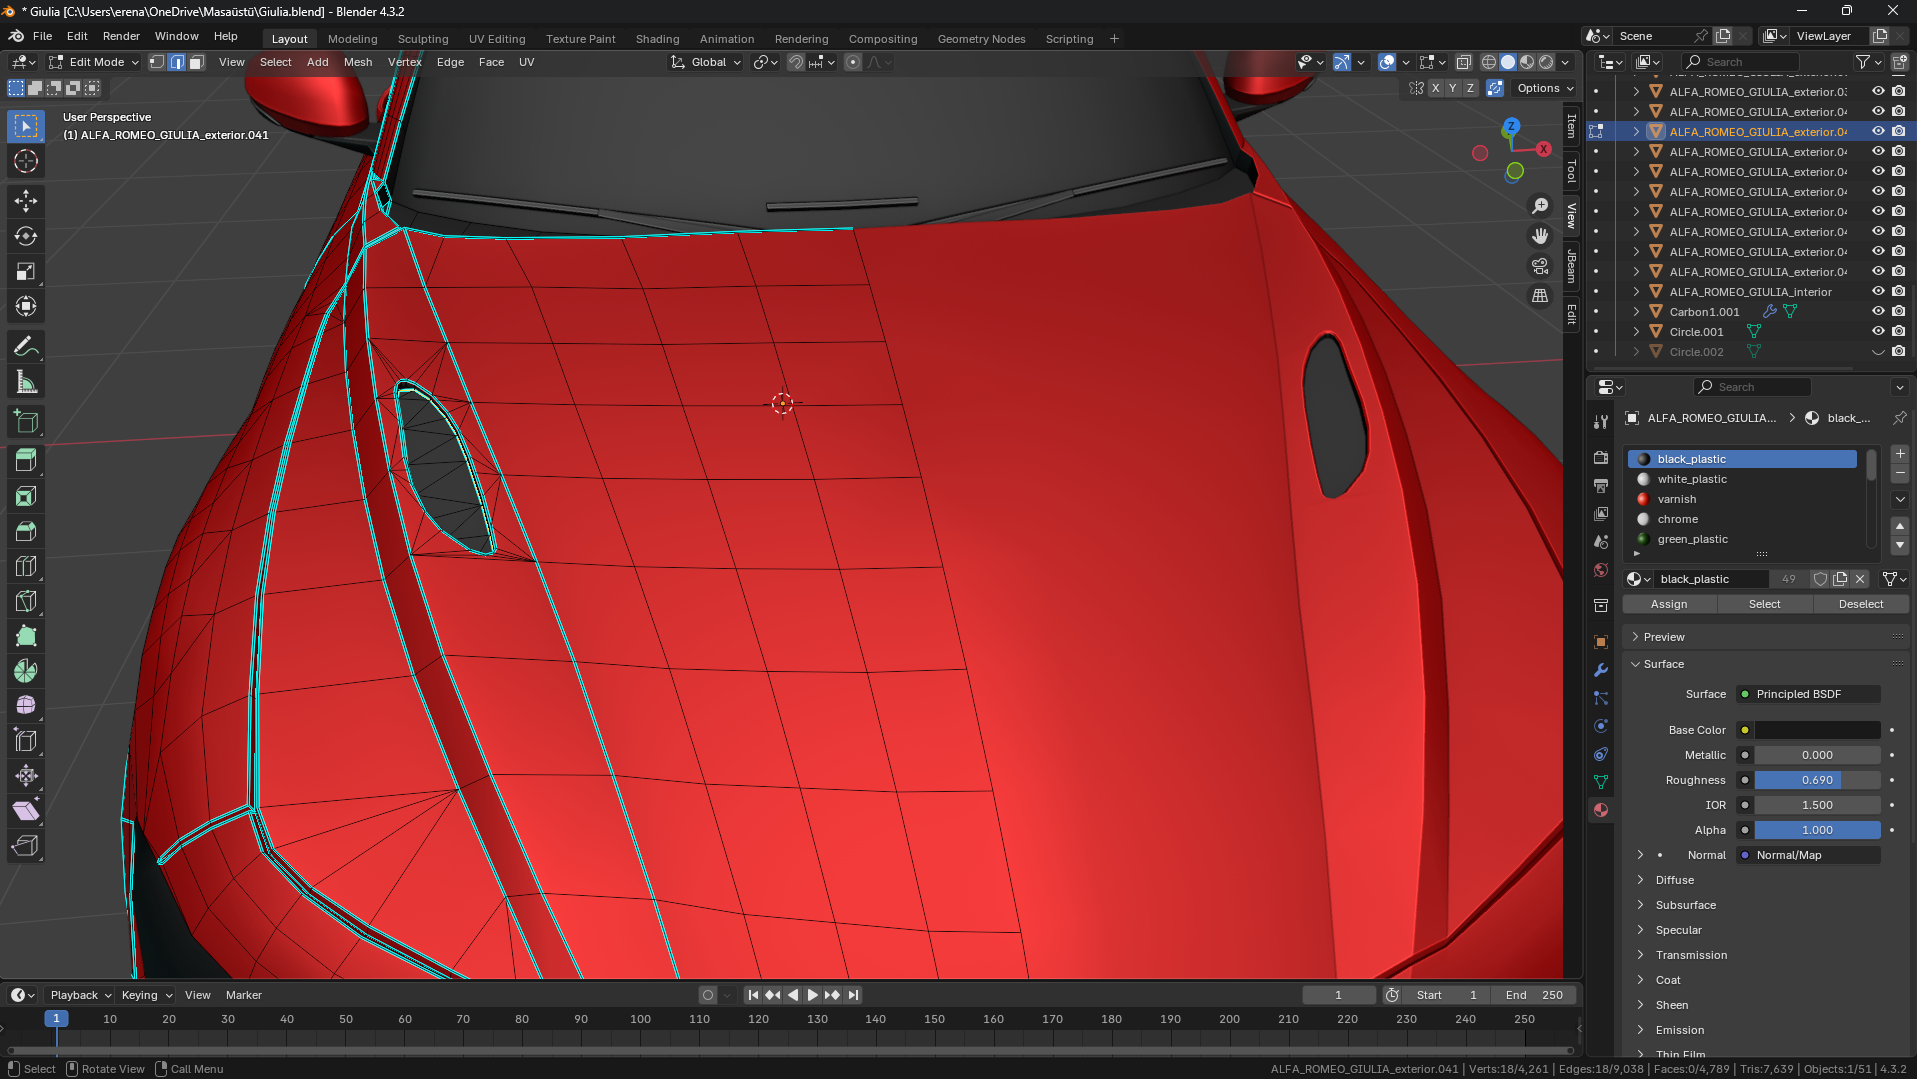Screen dimensions: 1917x1079
Task: Toggle X axis mirror
Action: coord(1436,88)
